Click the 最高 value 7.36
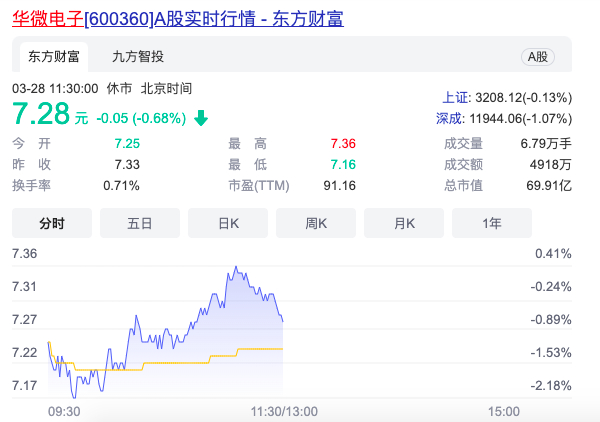Image resolution: width=600 pixels, height=422 pixels. pos(343,144)
